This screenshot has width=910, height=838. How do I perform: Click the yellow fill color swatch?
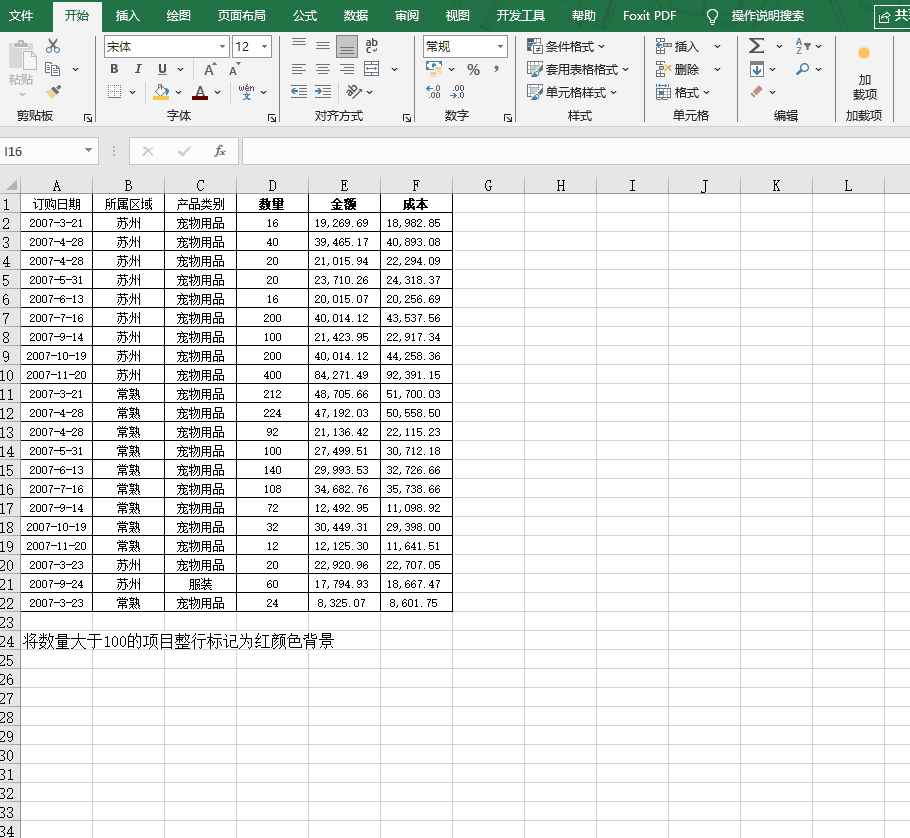coord(162,92)
